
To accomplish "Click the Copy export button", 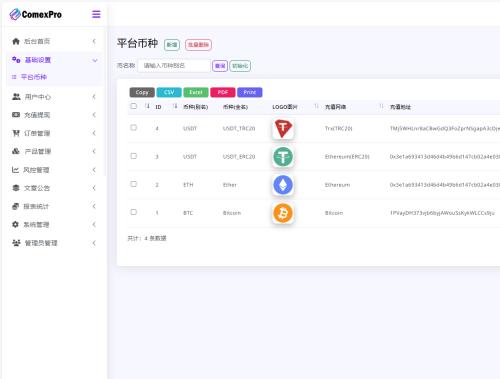I will click(x=142, y=92).
